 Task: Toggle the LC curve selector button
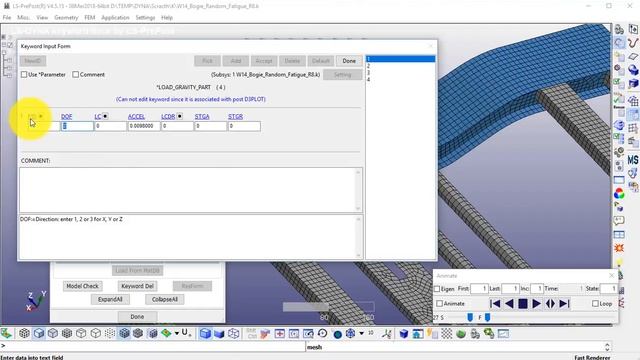(x=105, y=116)
